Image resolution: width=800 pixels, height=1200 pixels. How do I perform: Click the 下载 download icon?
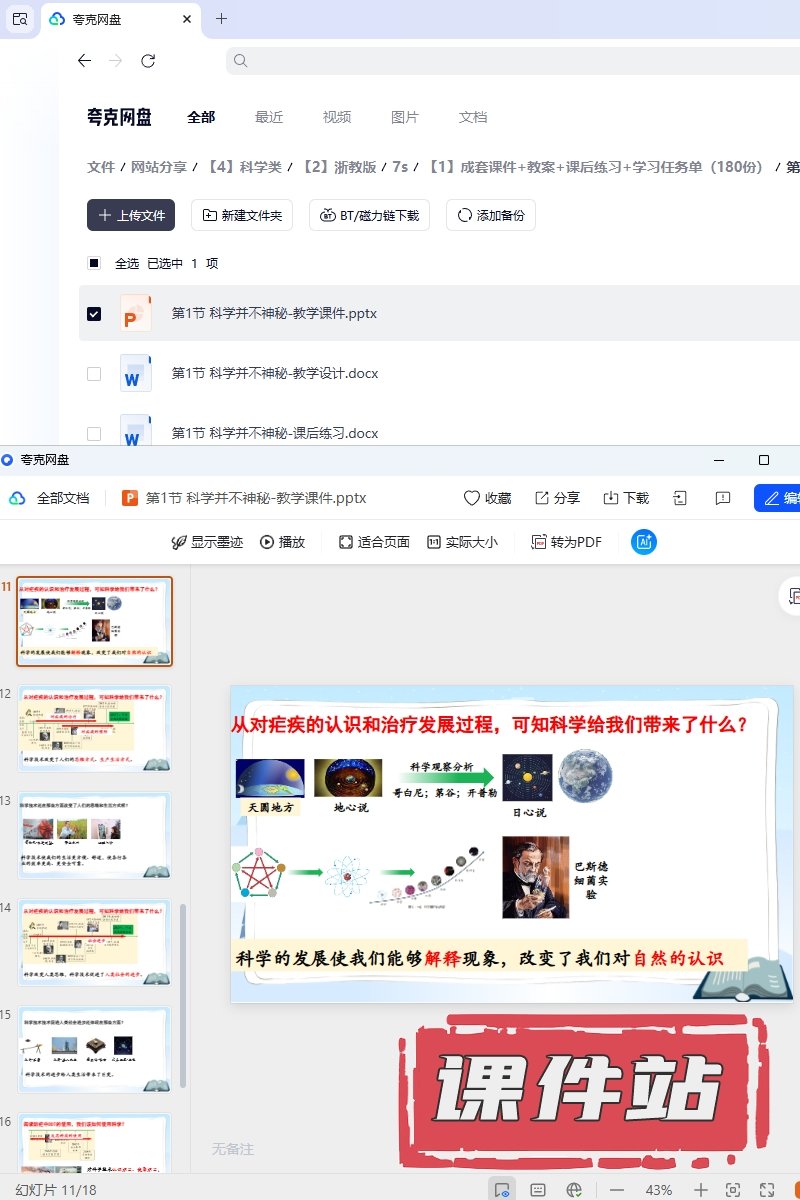611,498
